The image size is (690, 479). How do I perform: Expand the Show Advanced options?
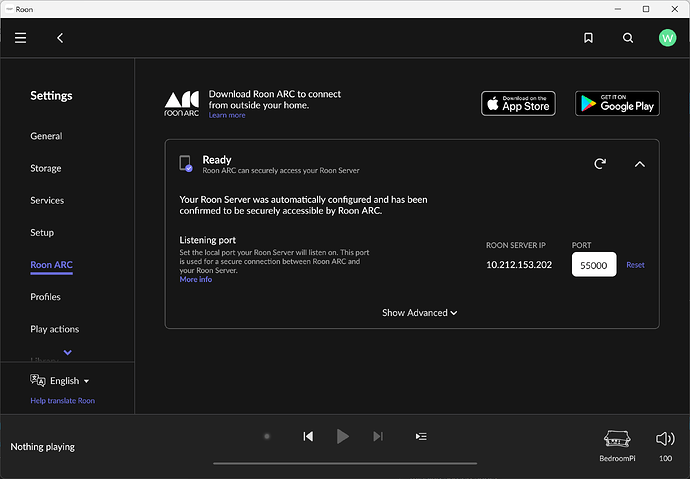point(419,313)
